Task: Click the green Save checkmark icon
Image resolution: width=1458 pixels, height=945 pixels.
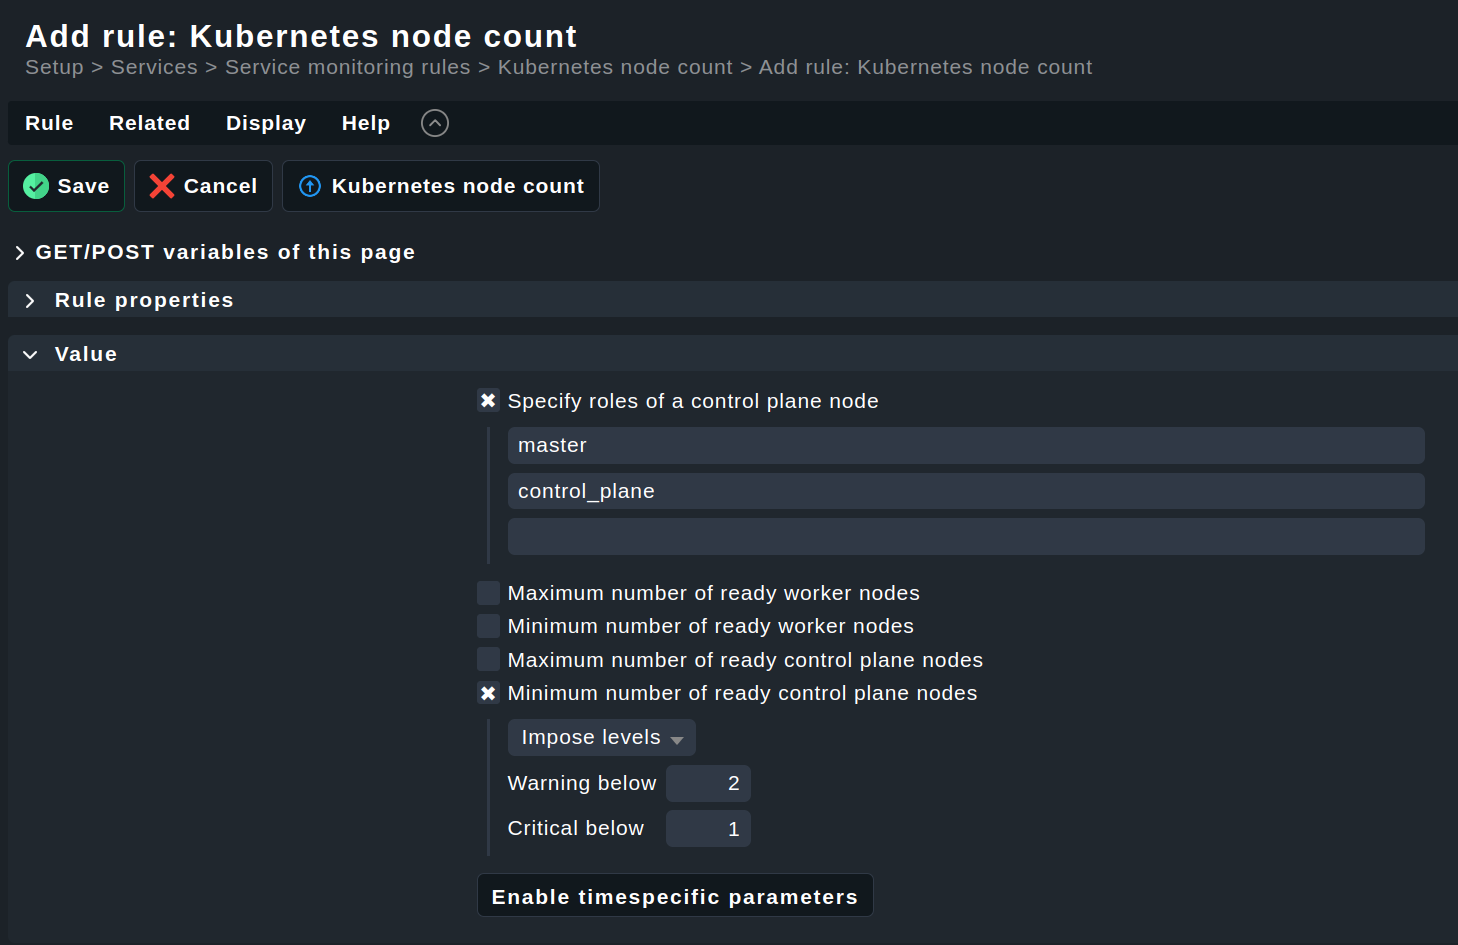Action: pos(36,186)
